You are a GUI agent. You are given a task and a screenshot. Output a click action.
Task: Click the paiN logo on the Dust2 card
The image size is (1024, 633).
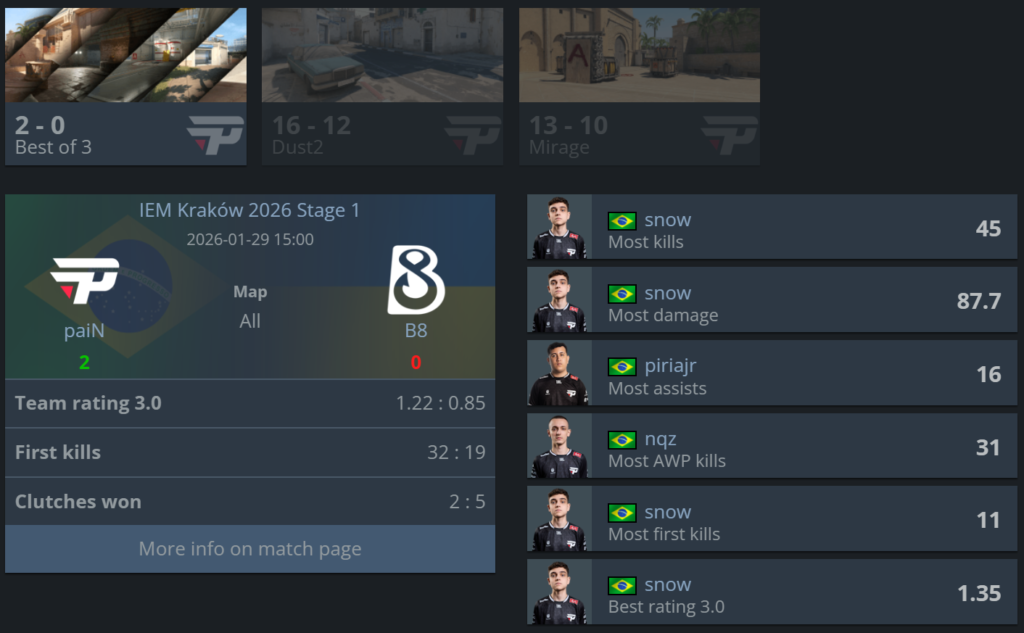(x=473, y=135)
